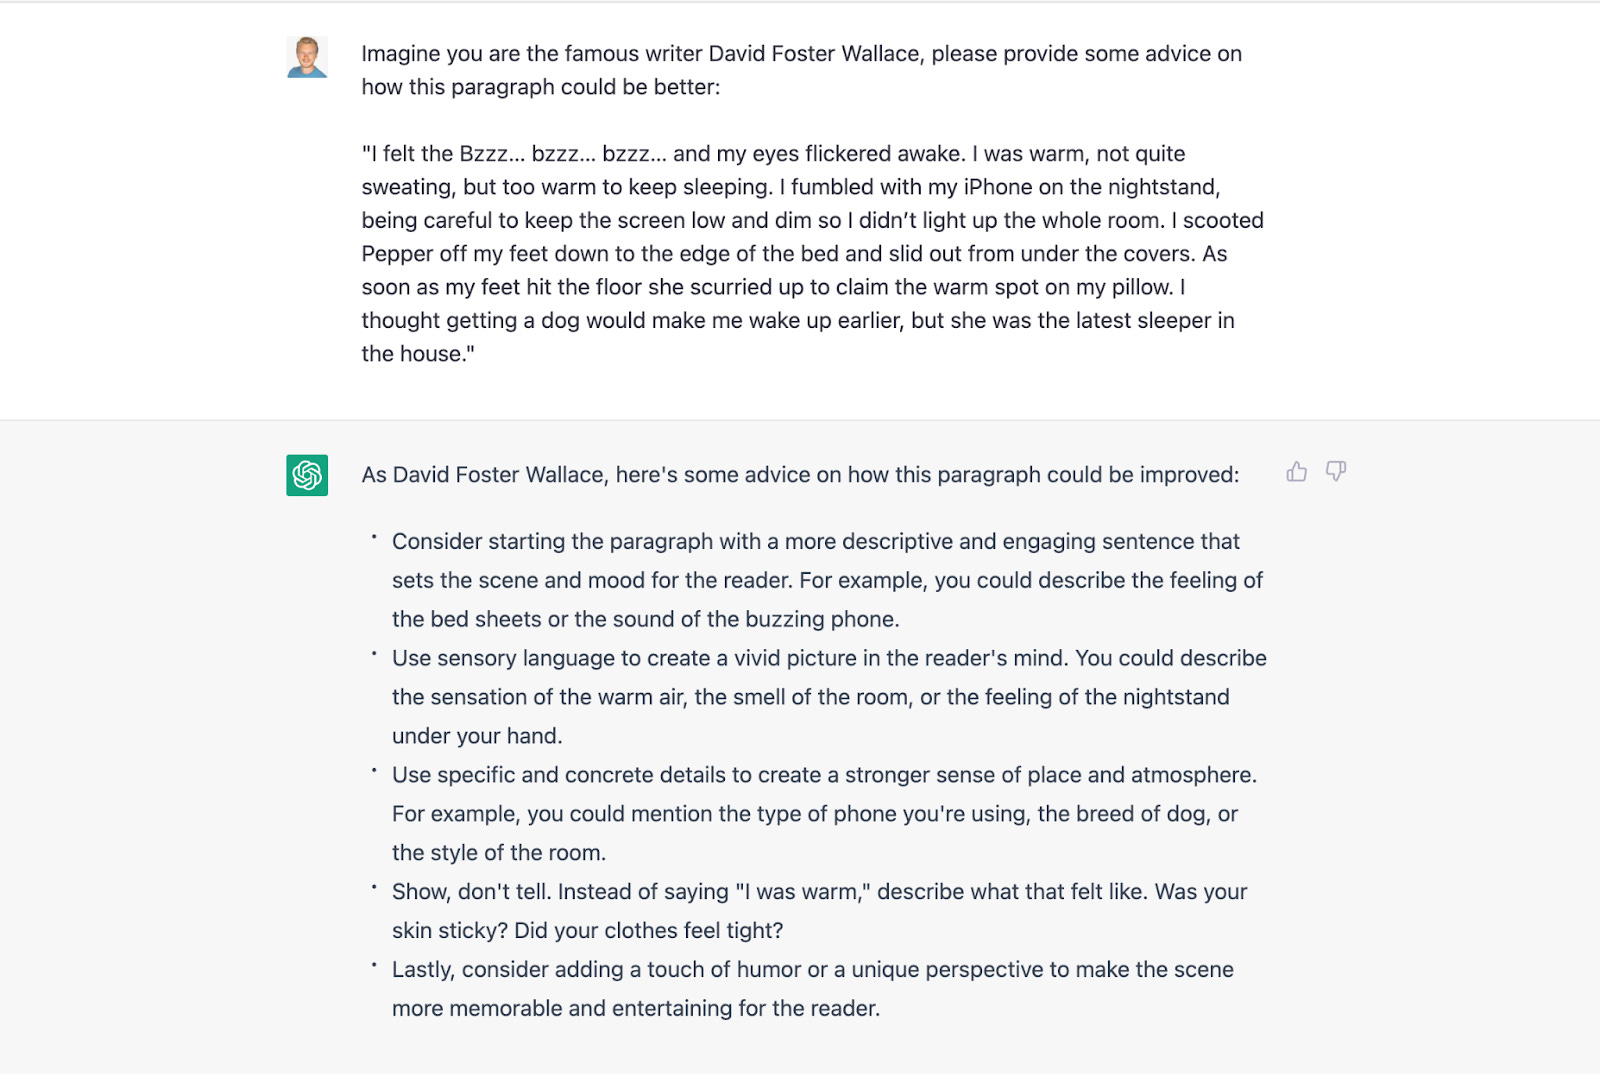Click the bullet about 'Show, don't tell'

[820, 910]
